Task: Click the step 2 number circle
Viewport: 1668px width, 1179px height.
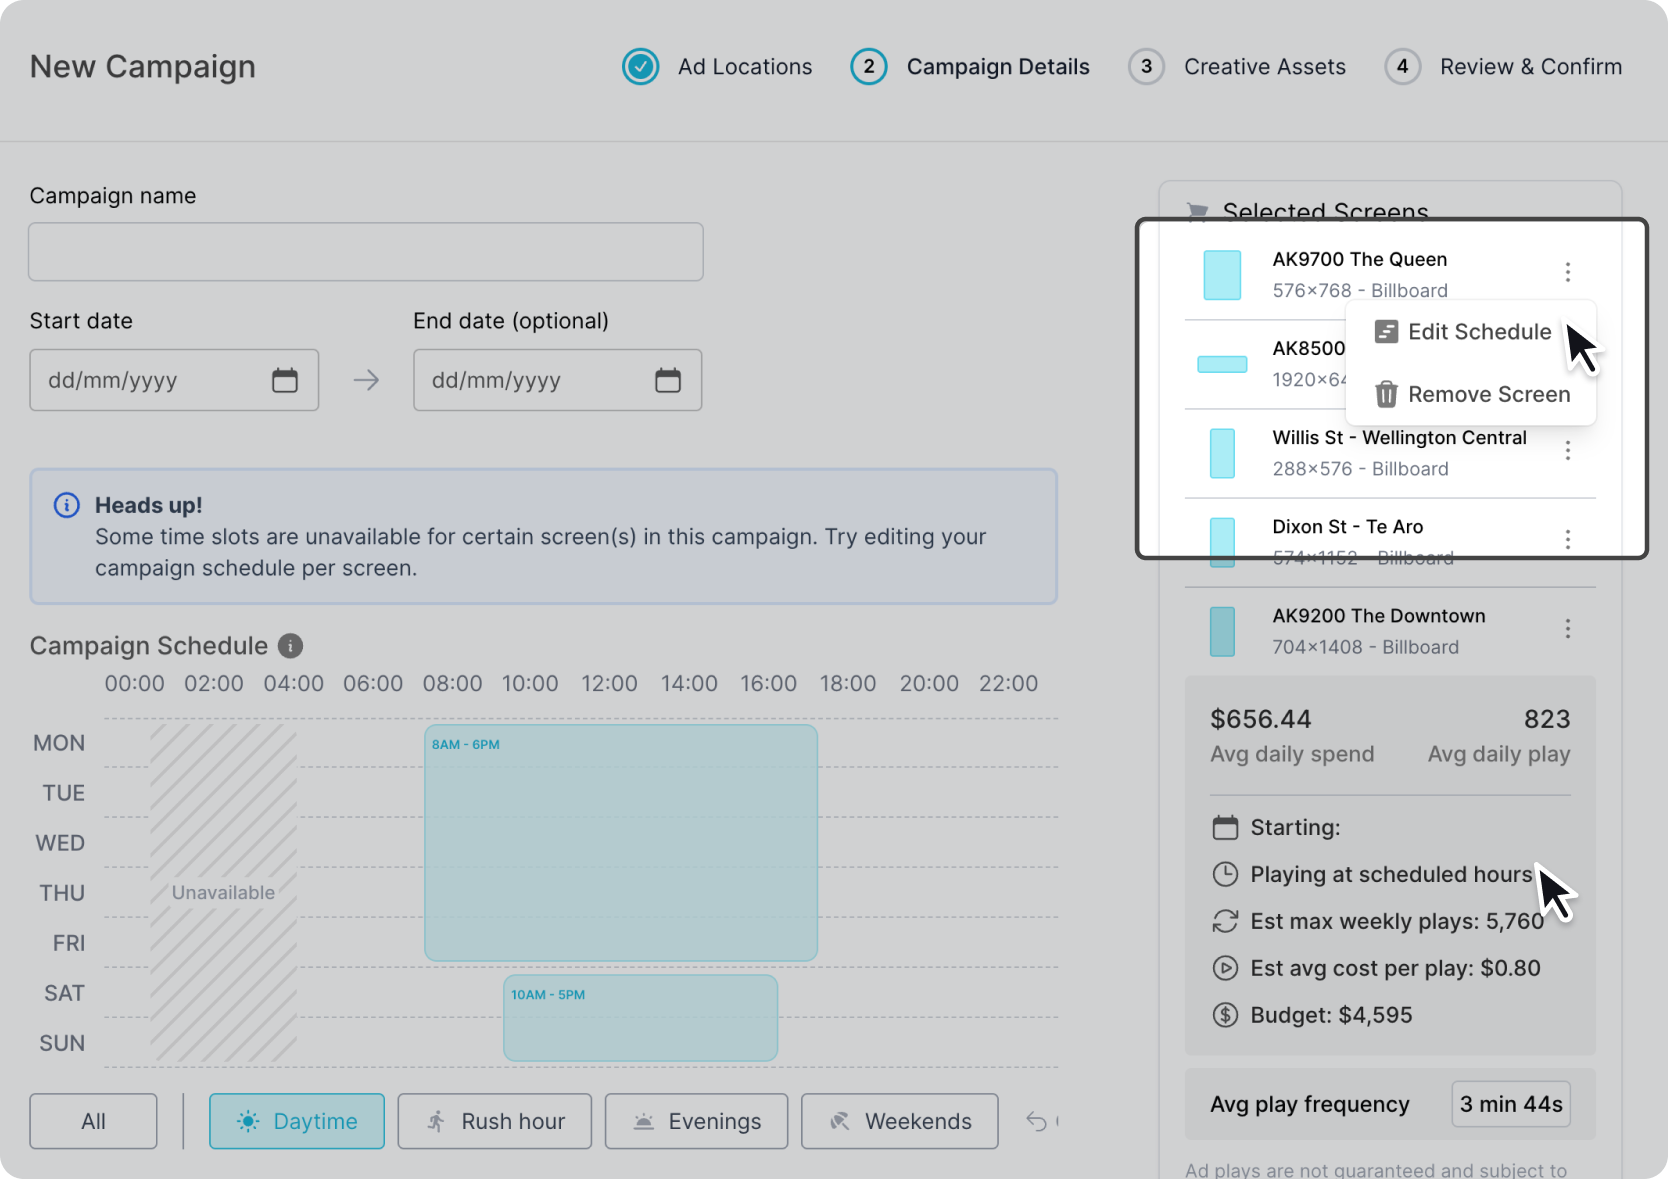Action: (x=869, y=67)
